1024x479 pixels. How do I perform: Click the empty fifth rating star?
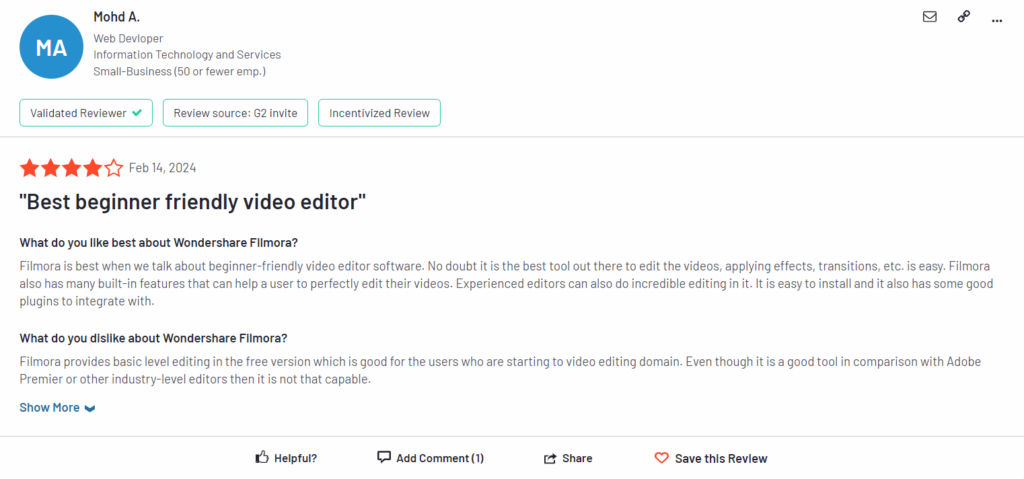click(114, 168)
